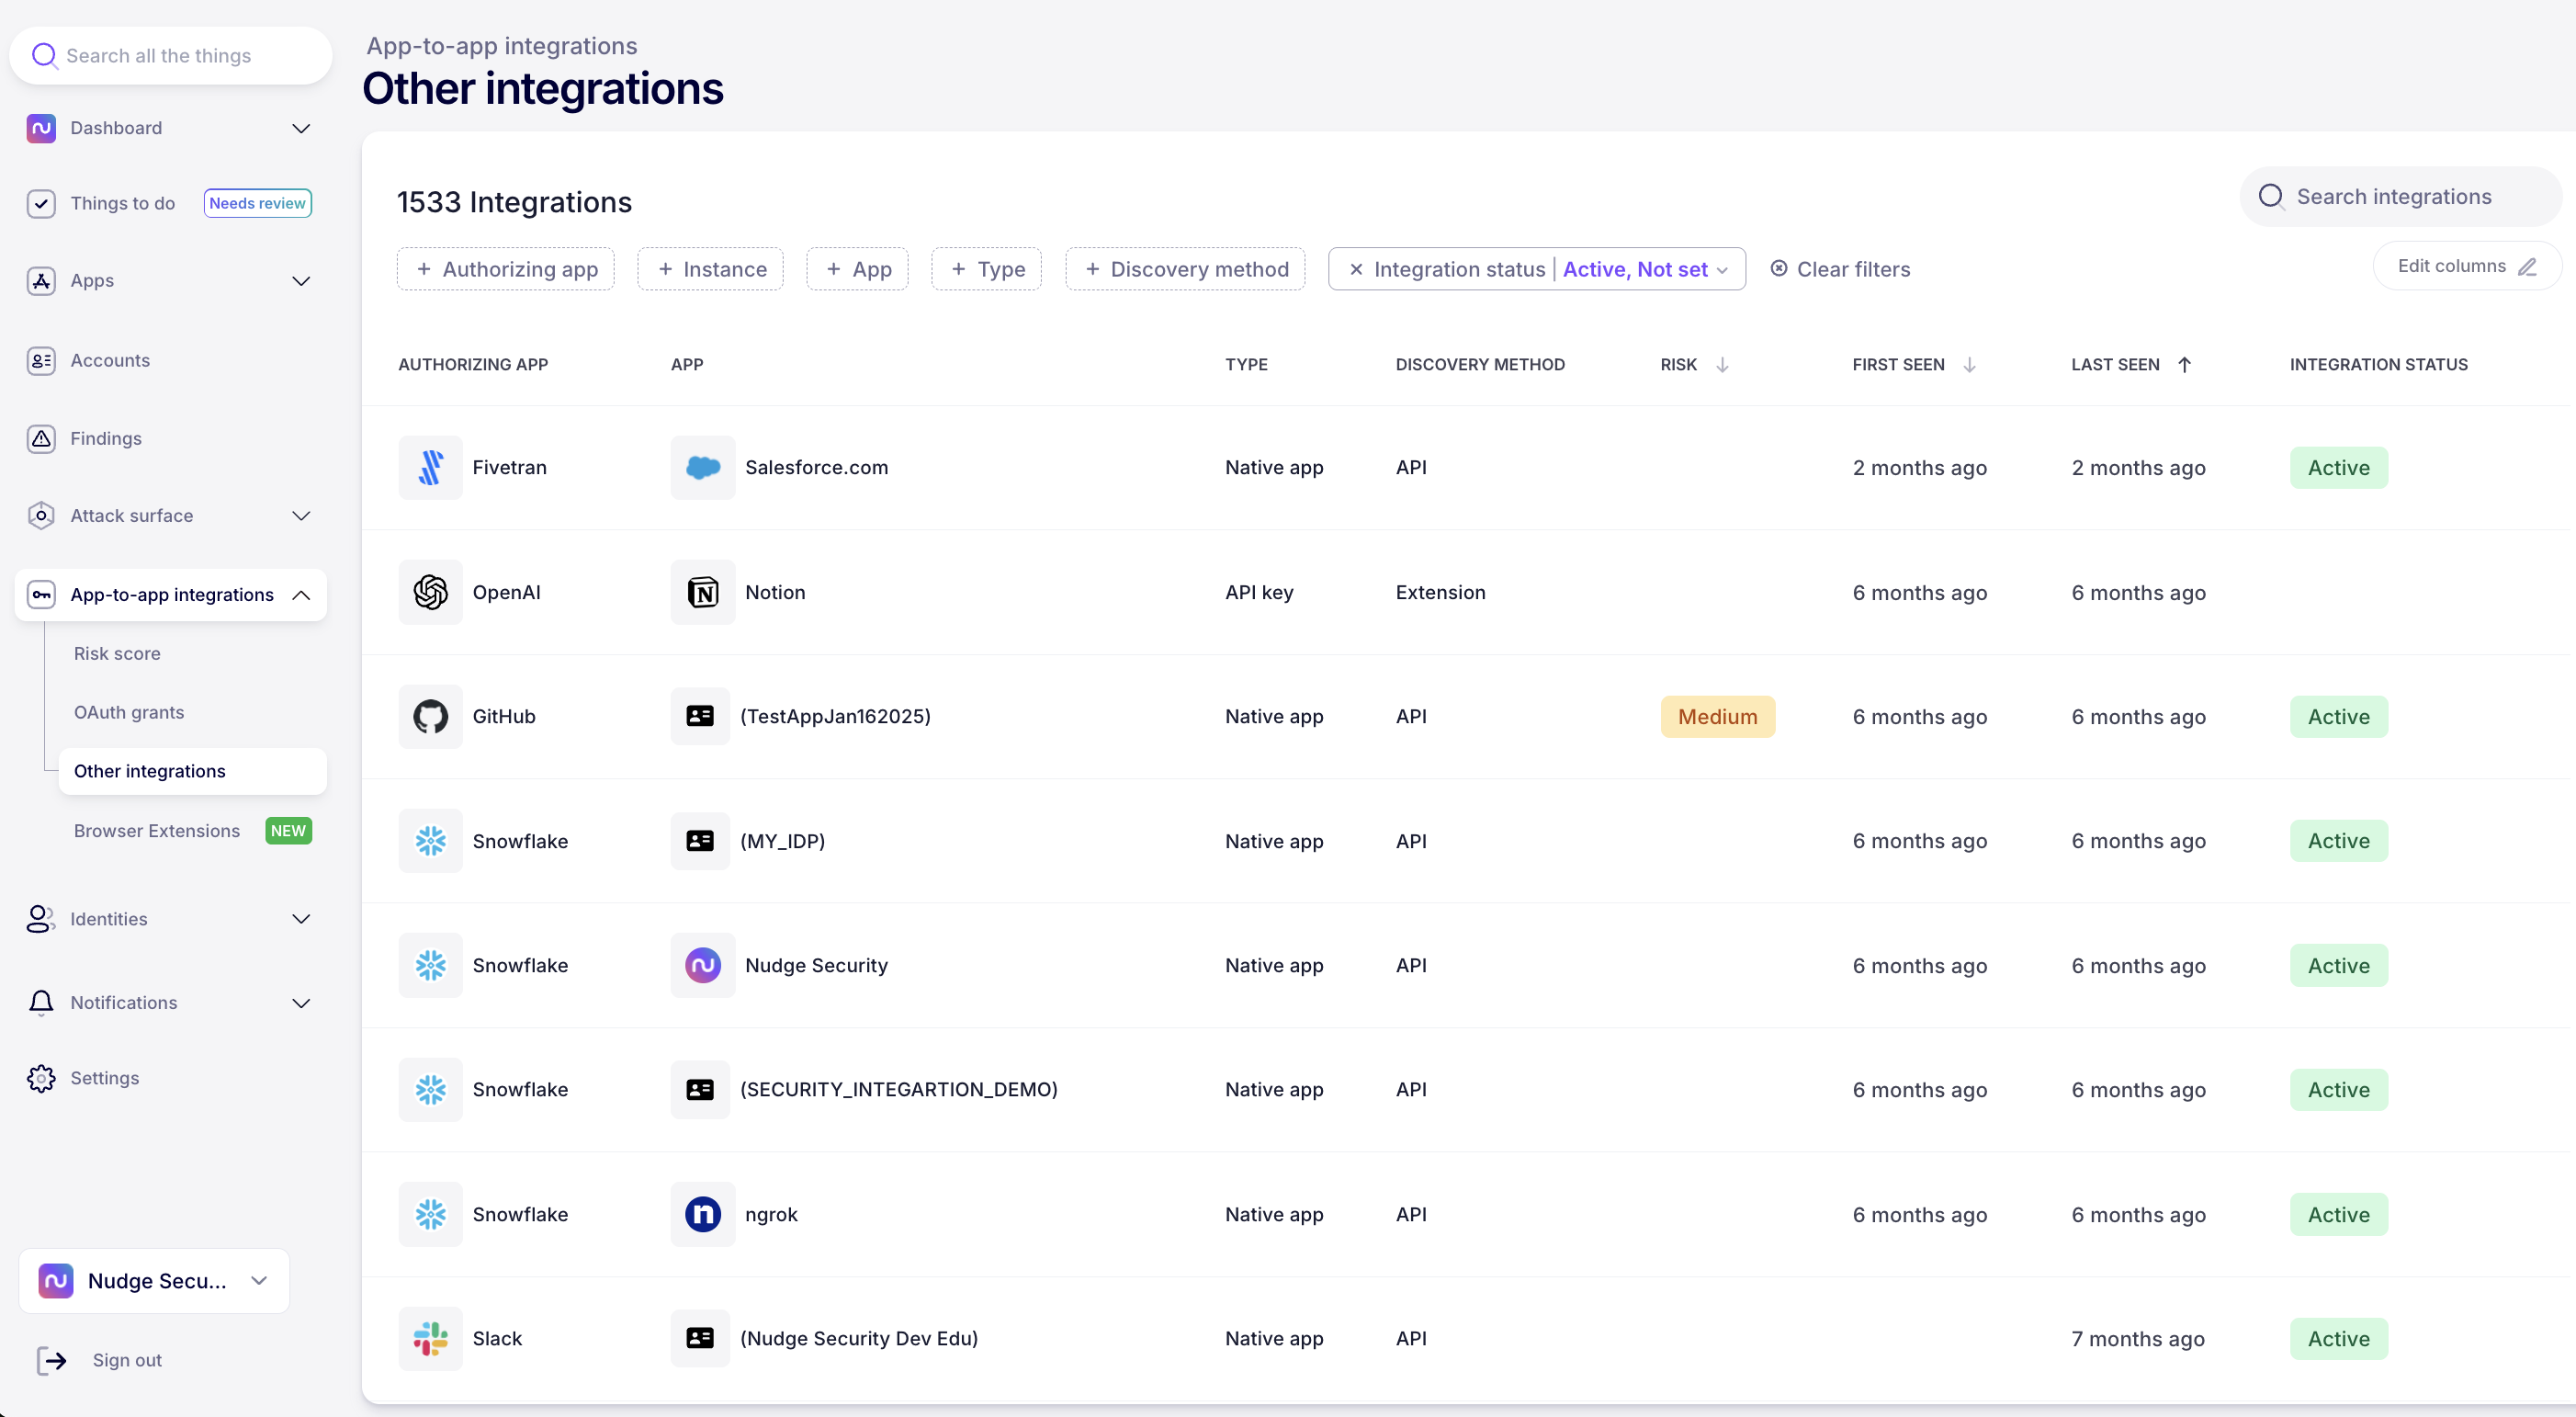2576x1417 pixels.
Task: Go to Browser Extensions page
Action: 157,831
